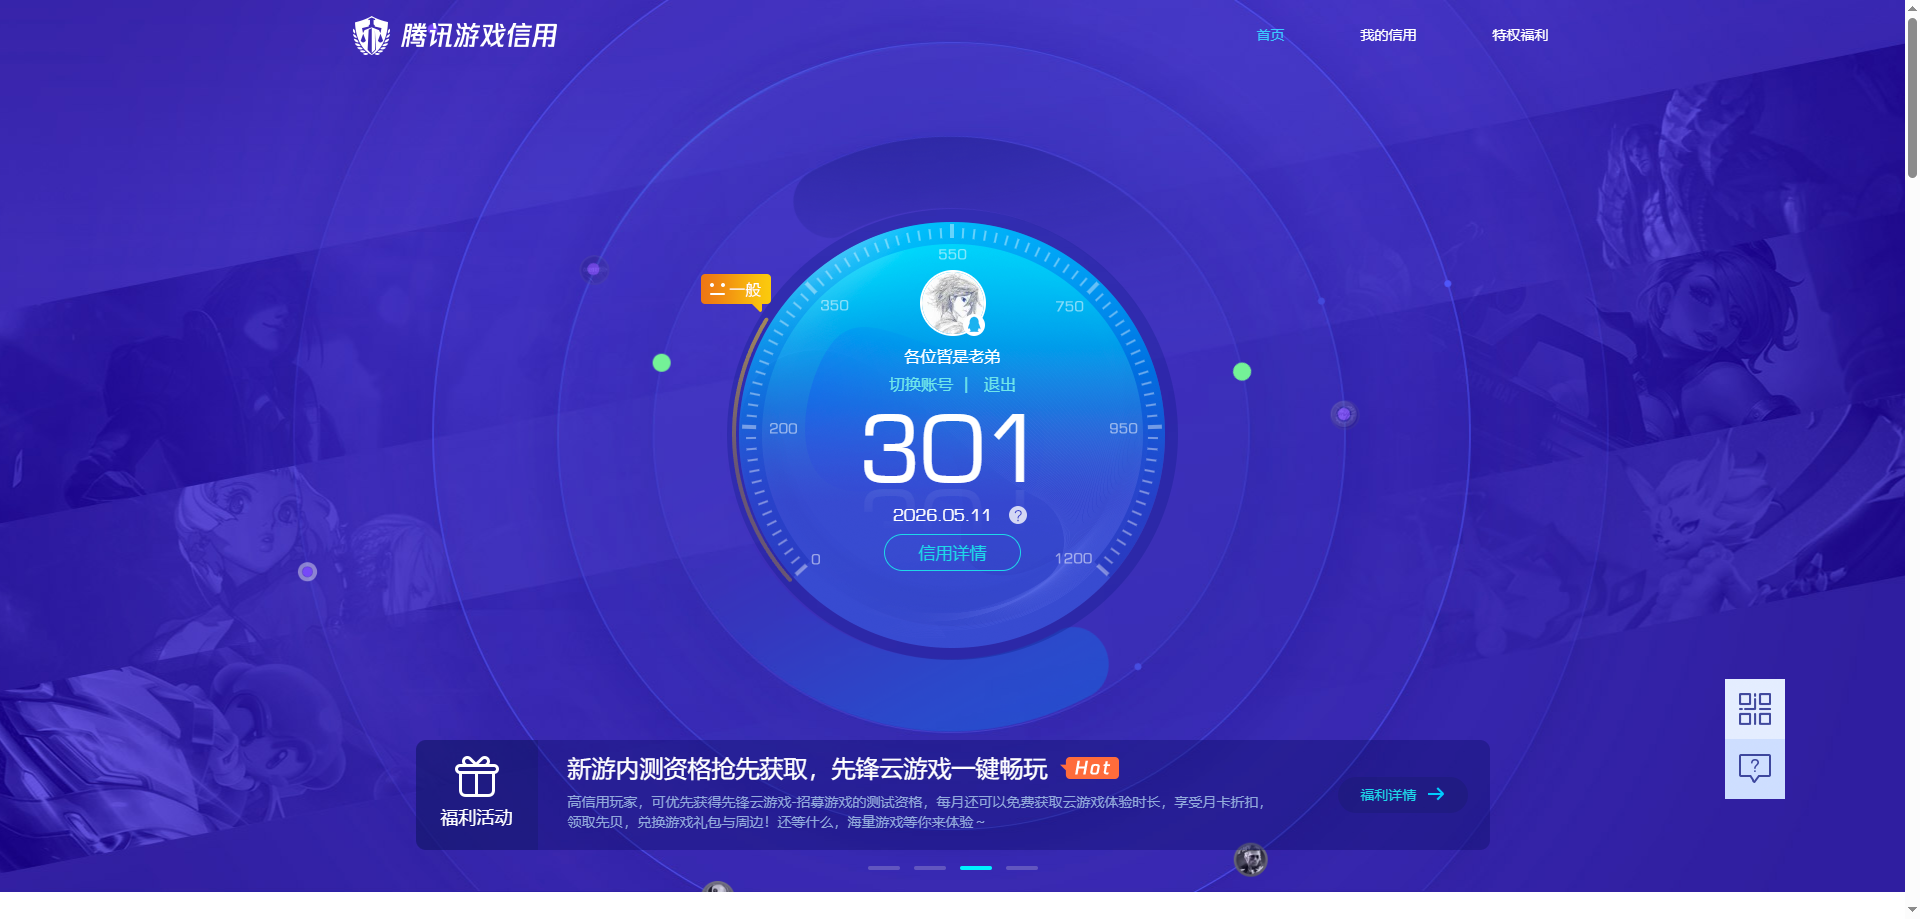Select the first carousel indicator dash
This screenshot has height=919, width=1920.
click(x=884, y=868)
